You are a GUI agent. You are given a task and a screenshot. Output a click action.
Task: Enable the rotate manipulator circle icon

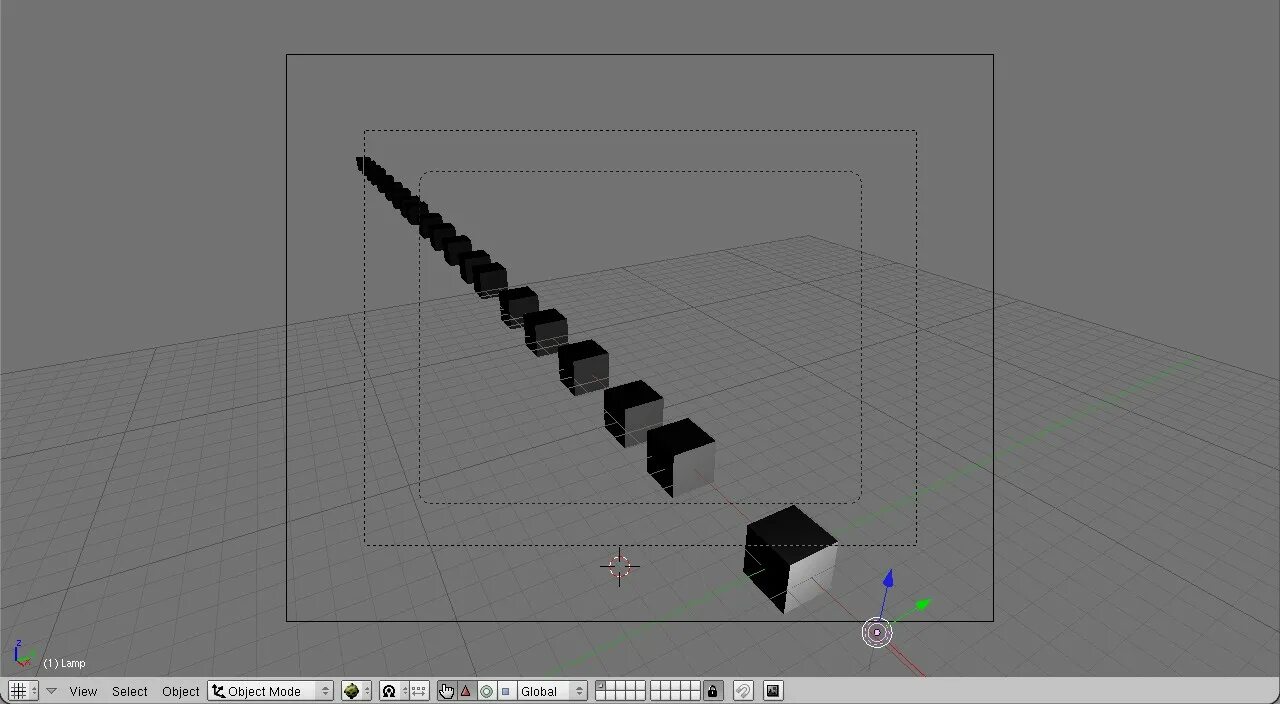(486, 691)
